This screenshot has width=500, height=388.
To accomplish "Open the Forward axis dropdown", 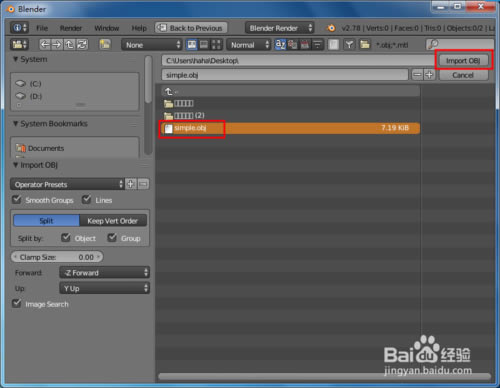I will coord(104,273).
